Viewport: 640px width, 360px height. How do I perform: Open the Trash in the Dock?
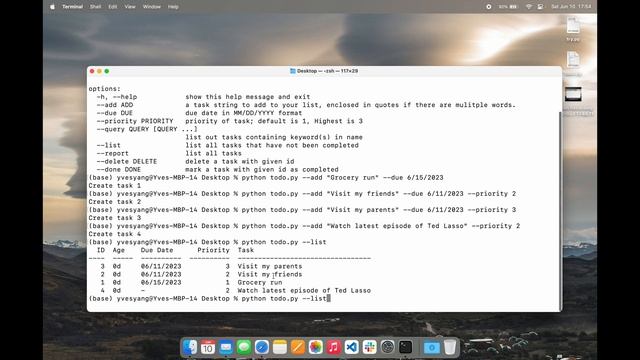[450, 347]
